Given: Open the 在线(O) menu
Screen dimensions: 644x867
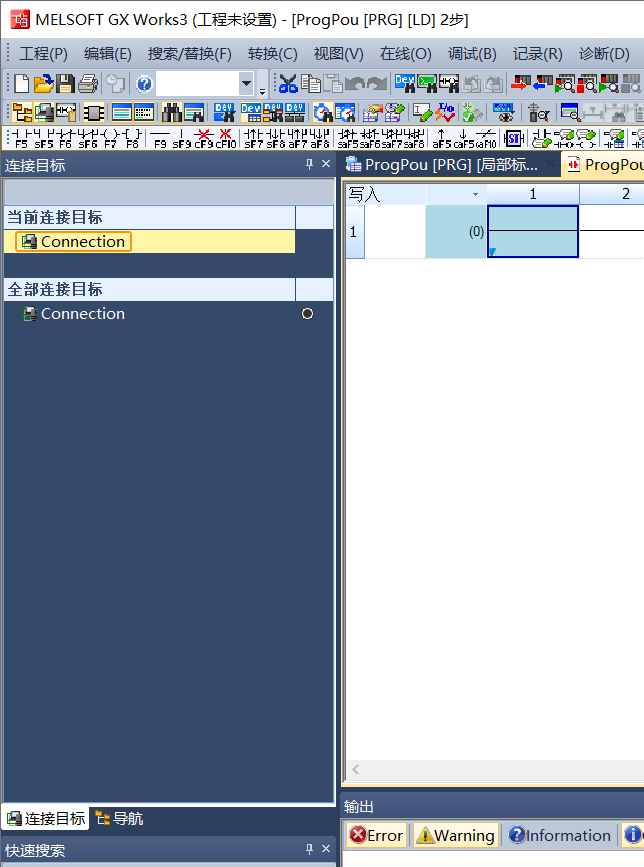Looking at the screenshot, I should [x=405, y=54].
